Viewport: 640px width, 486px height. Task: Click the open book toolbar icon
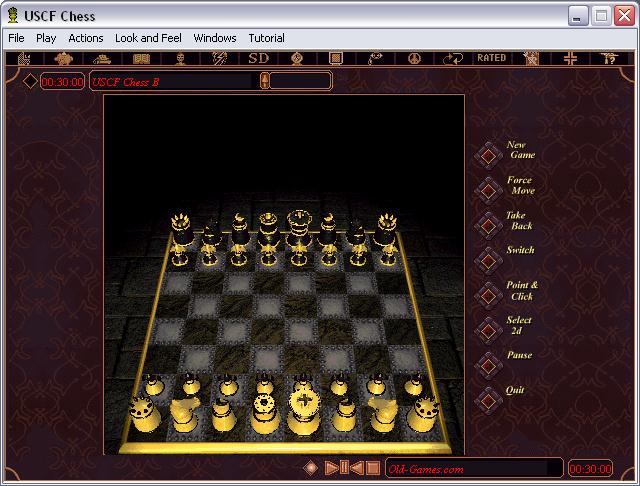(141, 58)
